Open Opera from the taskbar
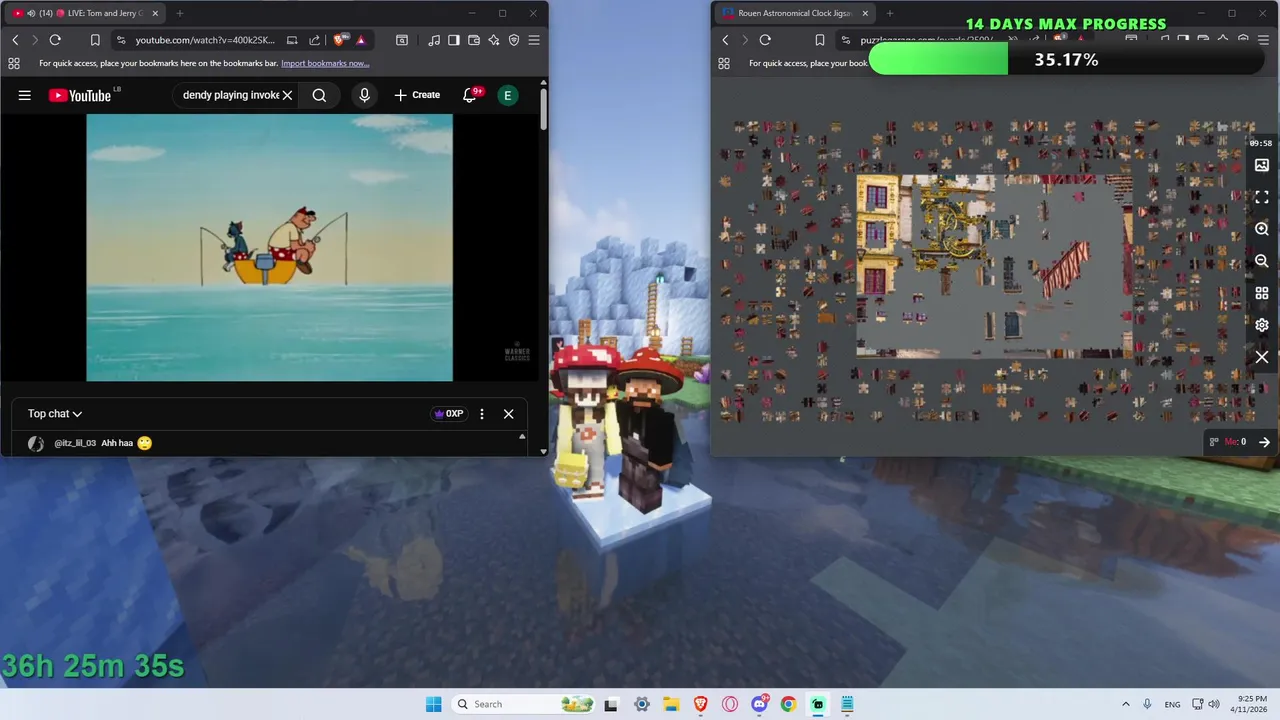This screenshot has height=720, width=1280. (730, 704)
